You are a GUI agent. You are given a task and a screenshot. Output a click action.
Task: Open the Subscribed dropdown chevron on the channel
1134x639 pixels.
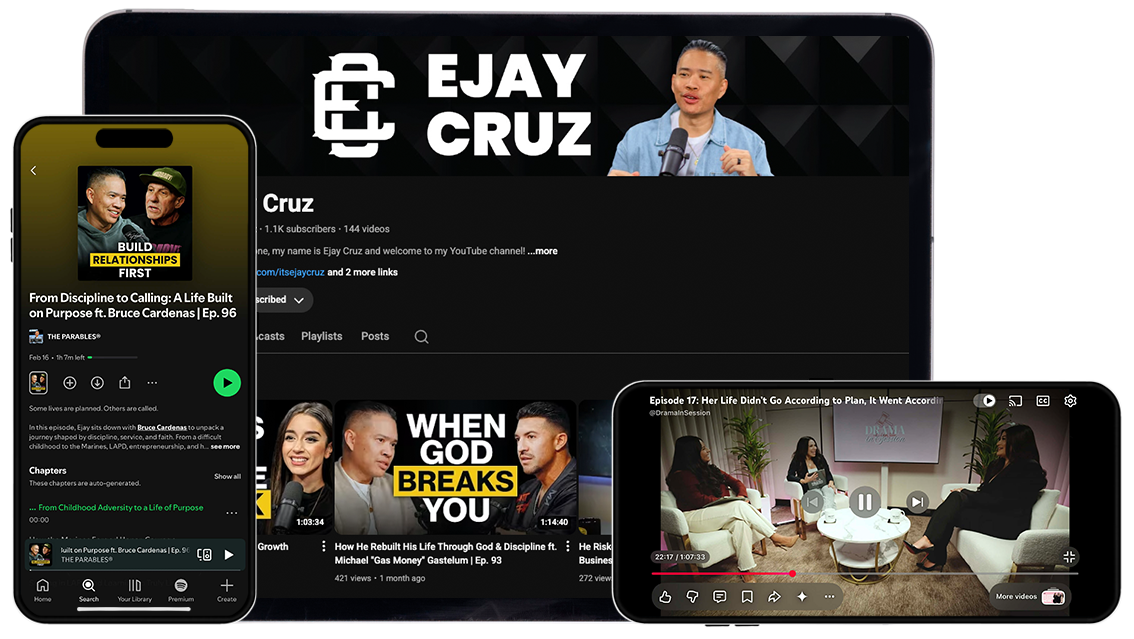point(299,300)
